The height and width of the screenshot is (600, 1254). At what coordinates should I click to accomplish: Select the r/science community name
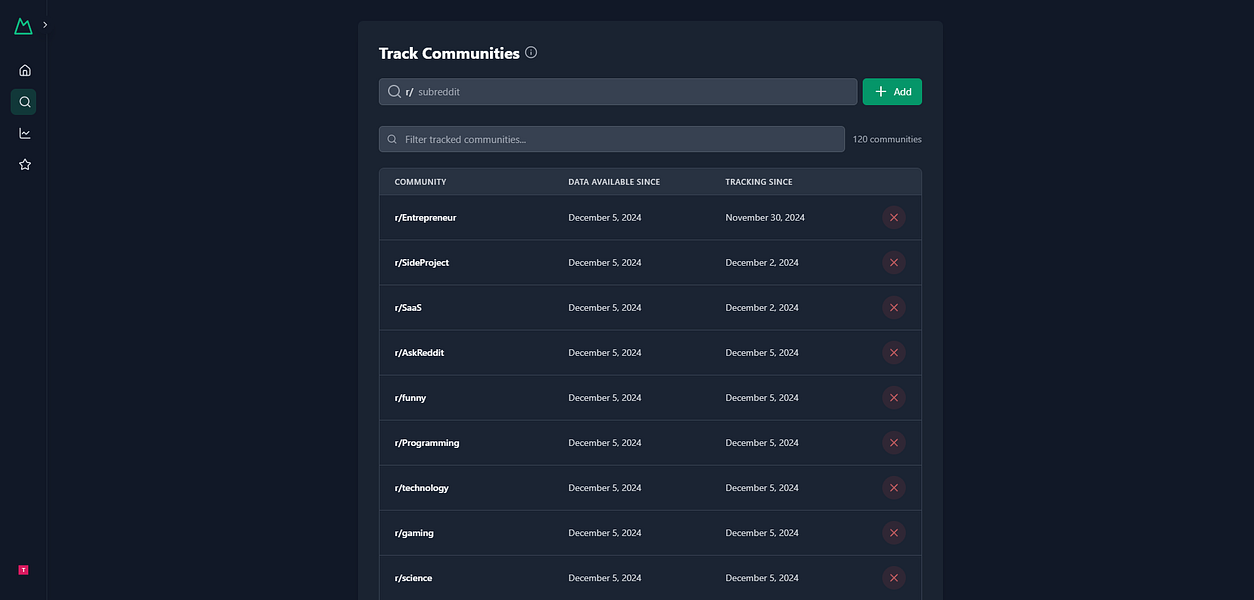pos(413,577)
